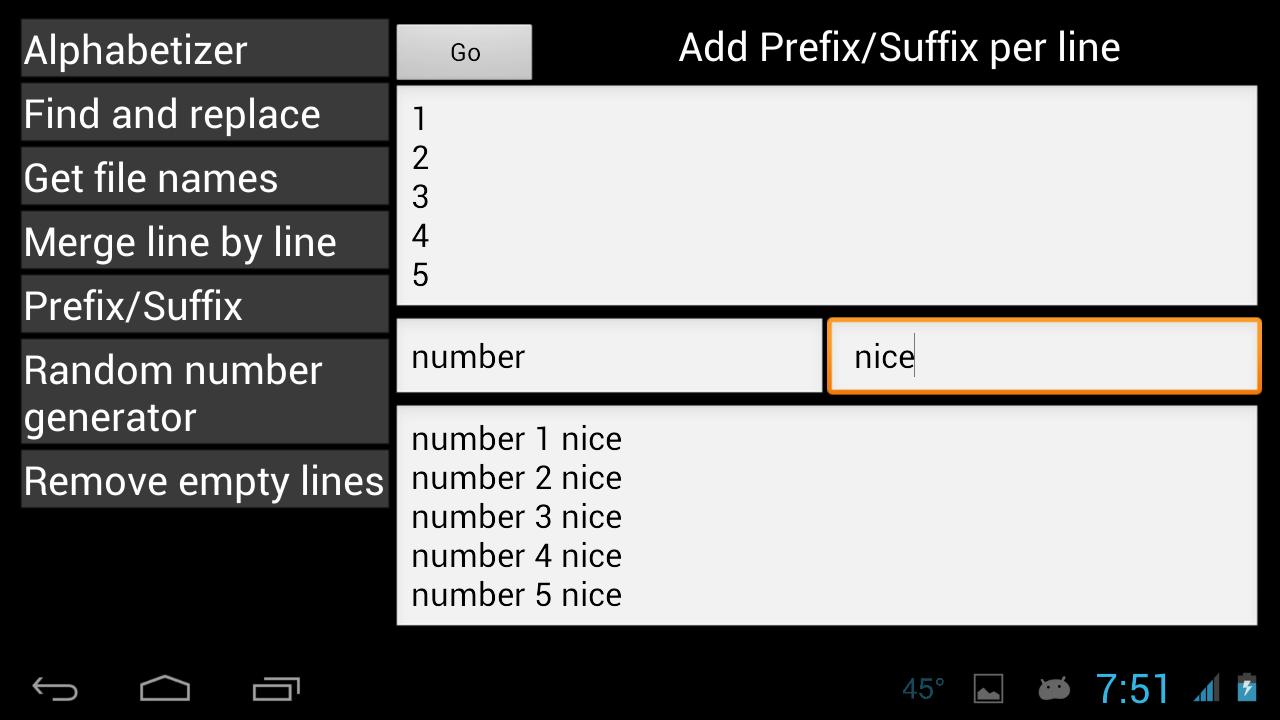Select Find and replace tool
Image resolution: width=1280 pixels, height=720 pixels.
(204, 113)
